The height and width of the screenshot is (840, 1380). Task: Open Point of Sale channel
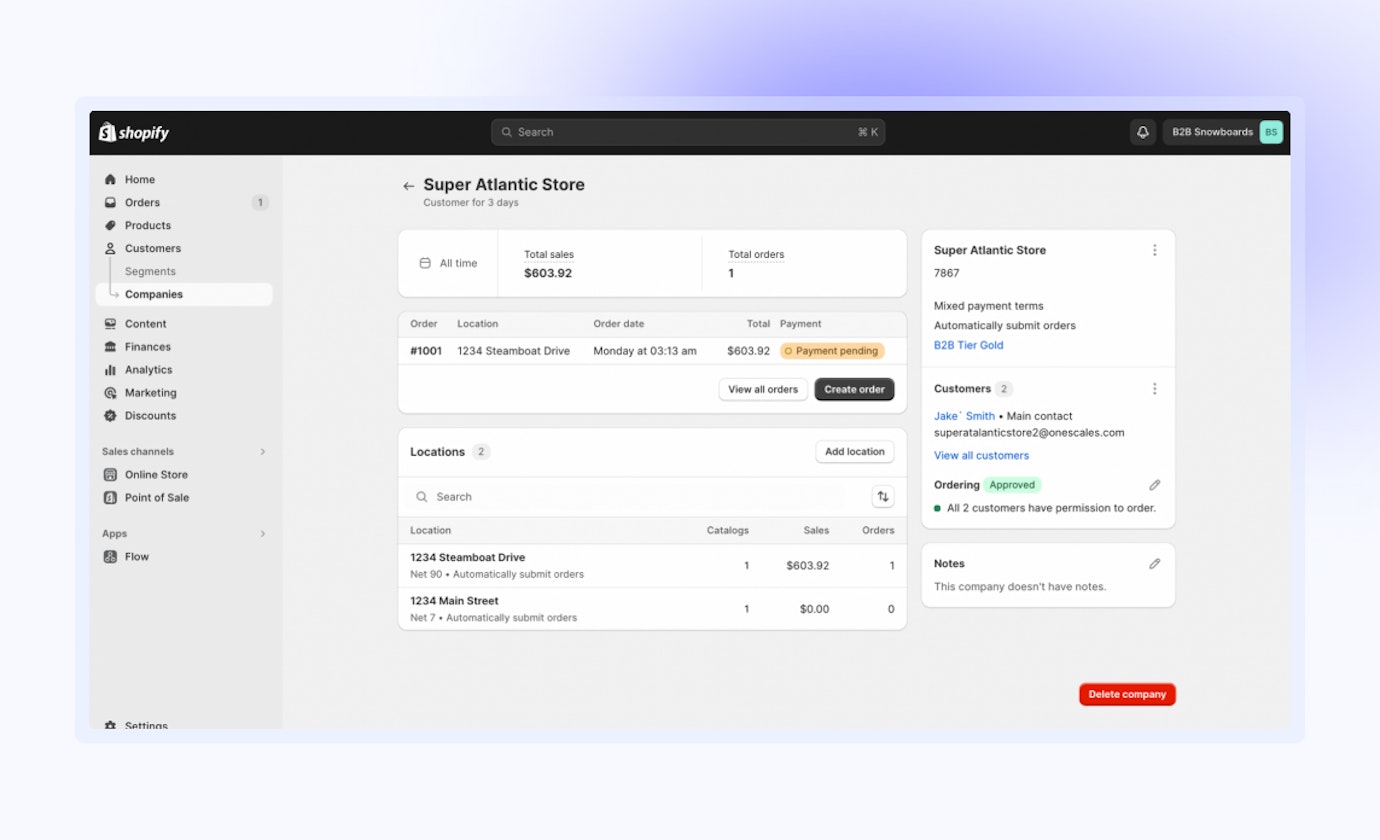tap(157, 498)
